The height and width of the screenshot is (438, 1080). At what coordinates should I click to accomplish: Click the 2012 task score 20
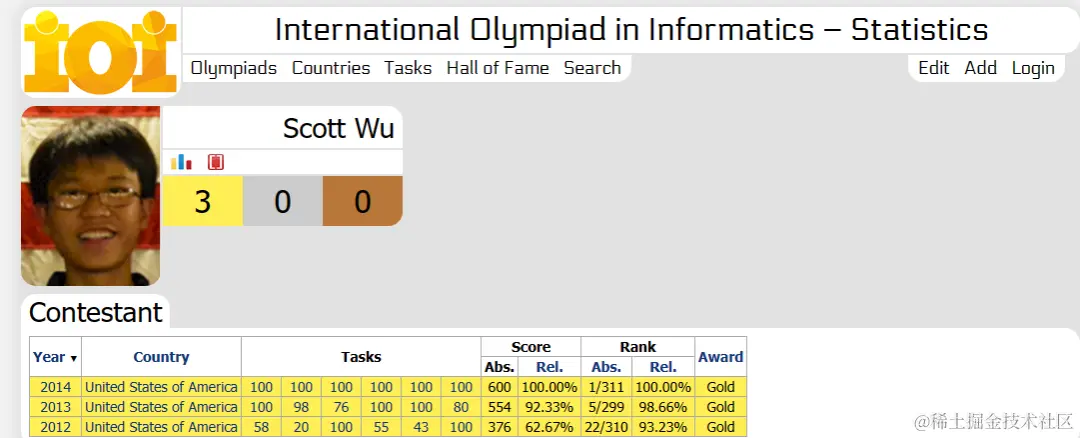[301, 427]
